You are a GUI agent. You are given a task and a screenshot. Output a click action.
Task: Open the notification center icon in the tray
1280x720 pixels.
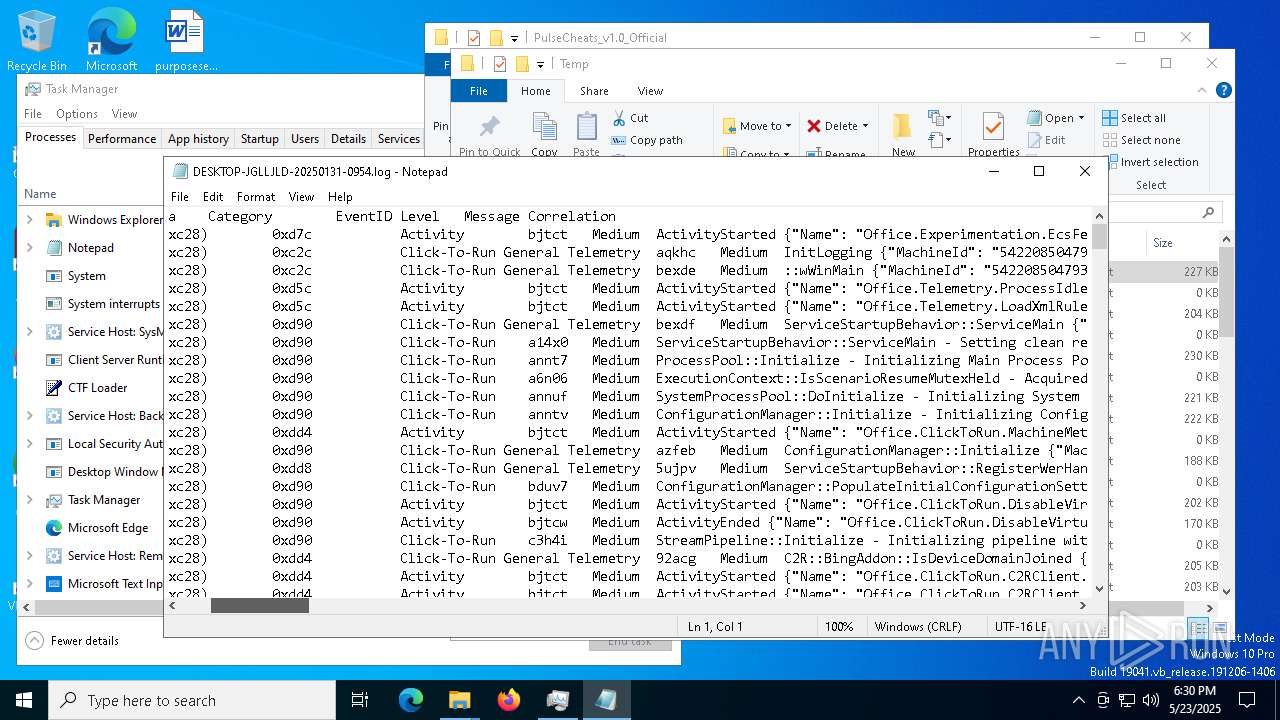(1247, 700)
